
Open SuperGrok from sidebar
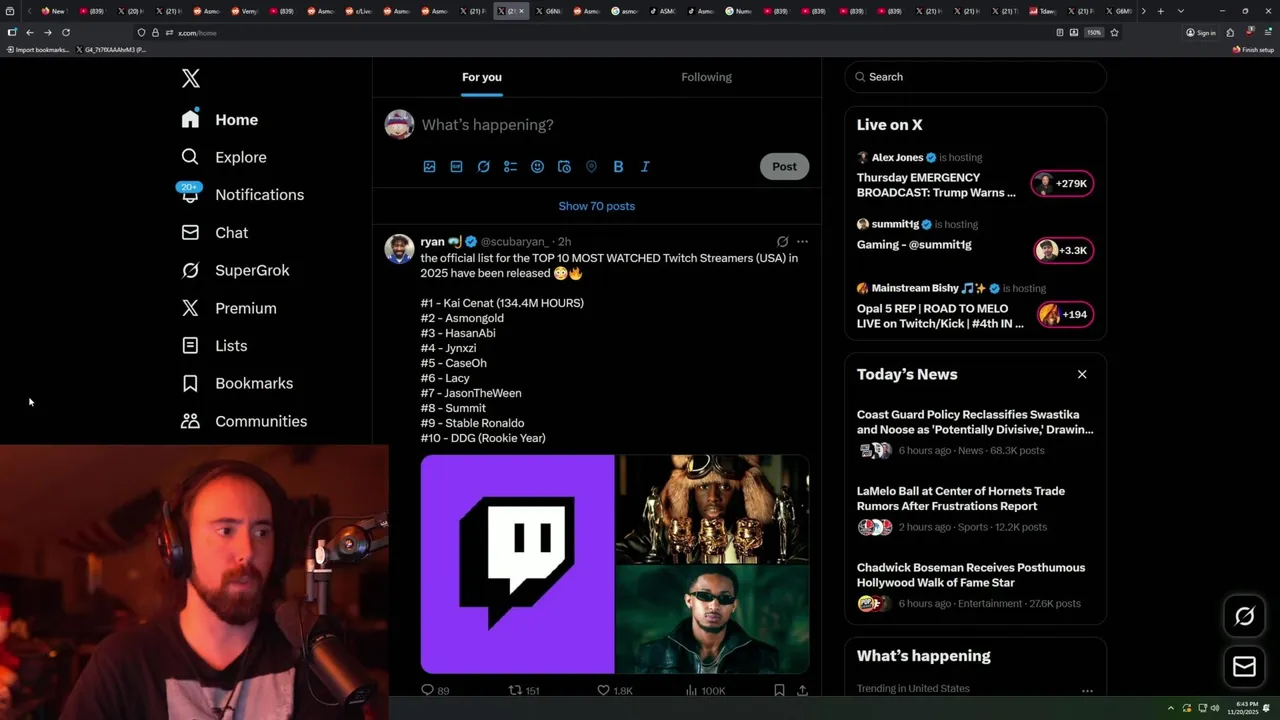(x=235, y=270)
